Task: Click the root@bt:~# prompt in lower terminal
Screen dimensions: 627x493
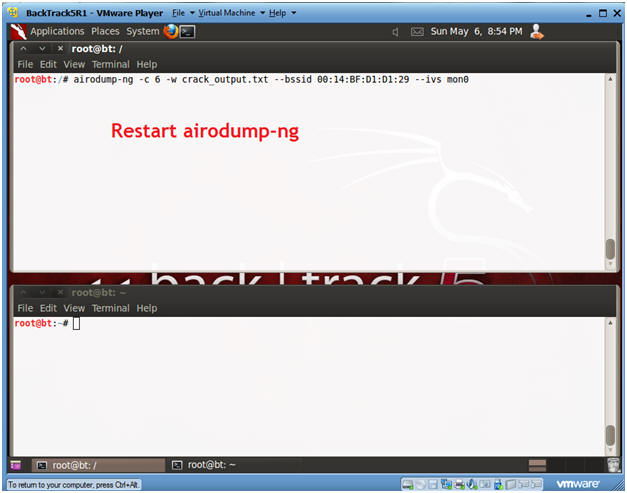Action: tap(41, 323)
